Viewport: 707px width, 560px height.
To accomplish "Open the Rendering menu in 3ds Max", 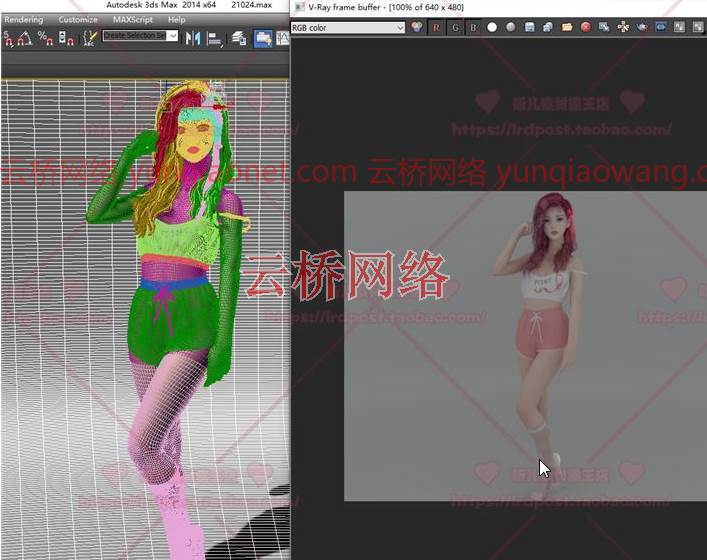I will 24,20.
